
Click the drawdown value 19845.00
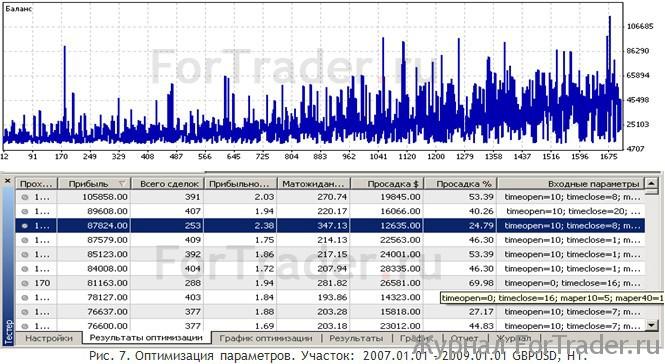point(400,197)
